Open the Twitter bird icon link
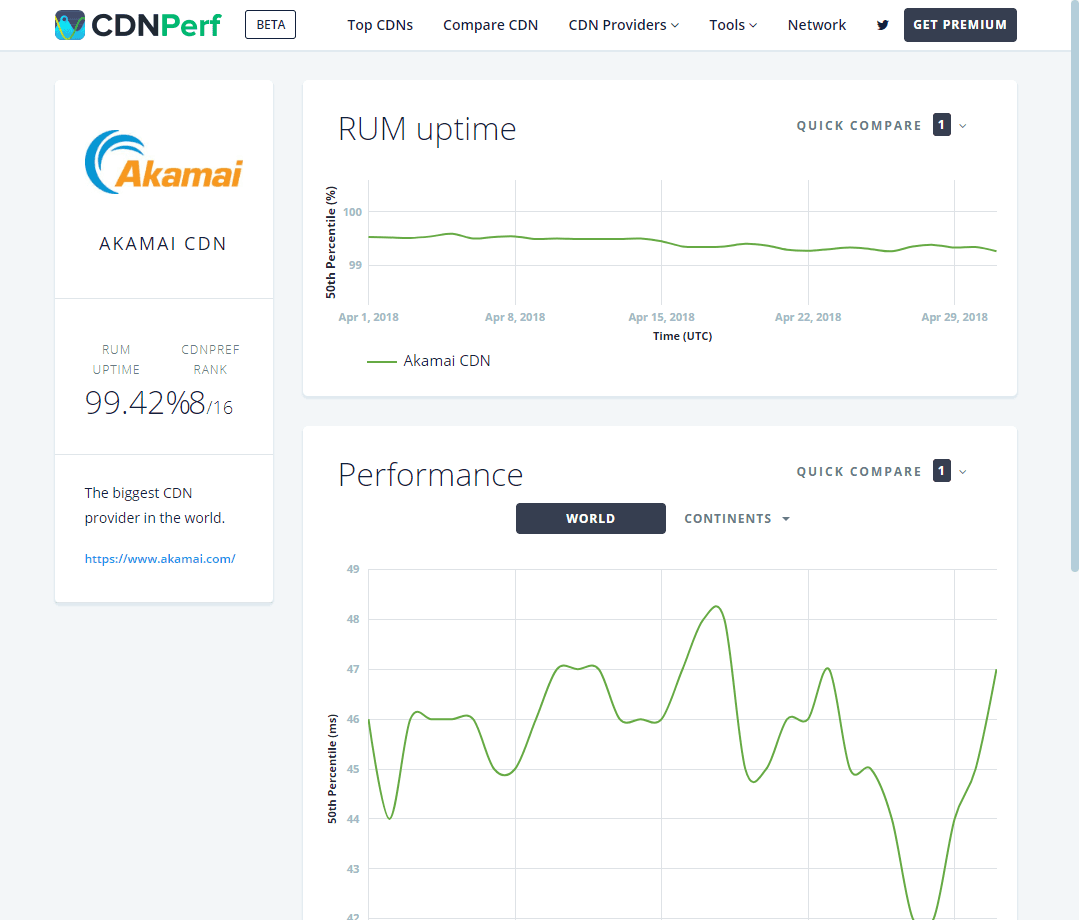Image resolution: width=1079 pixels, height=920 pixels. (882, 25)
